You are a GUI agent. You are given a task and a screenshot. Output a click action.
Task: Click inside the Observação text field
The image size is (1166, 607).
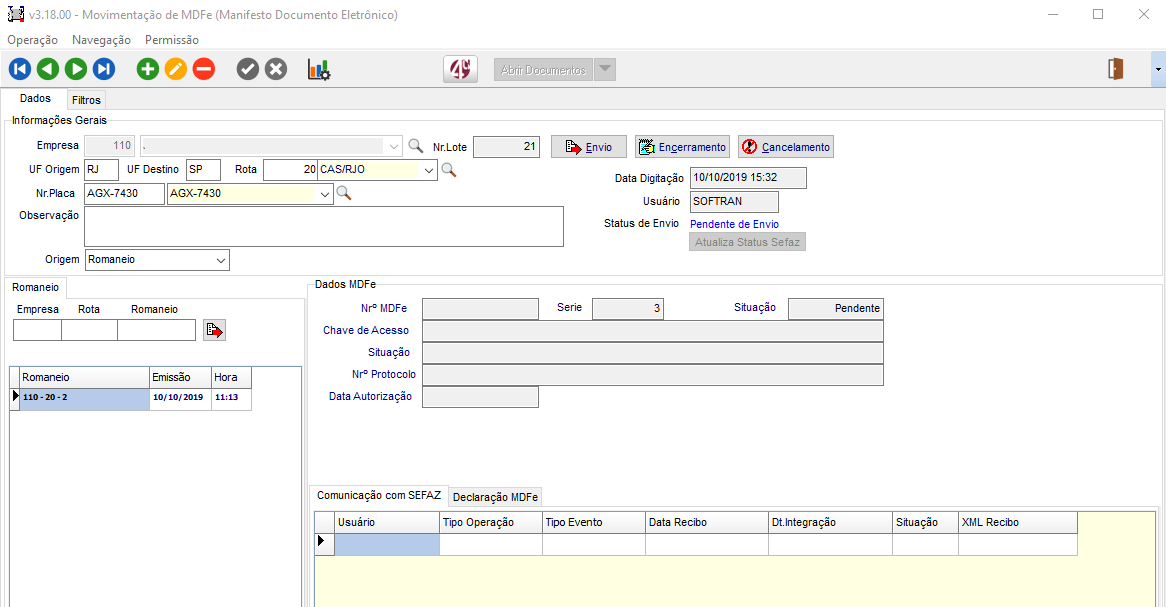324,226
